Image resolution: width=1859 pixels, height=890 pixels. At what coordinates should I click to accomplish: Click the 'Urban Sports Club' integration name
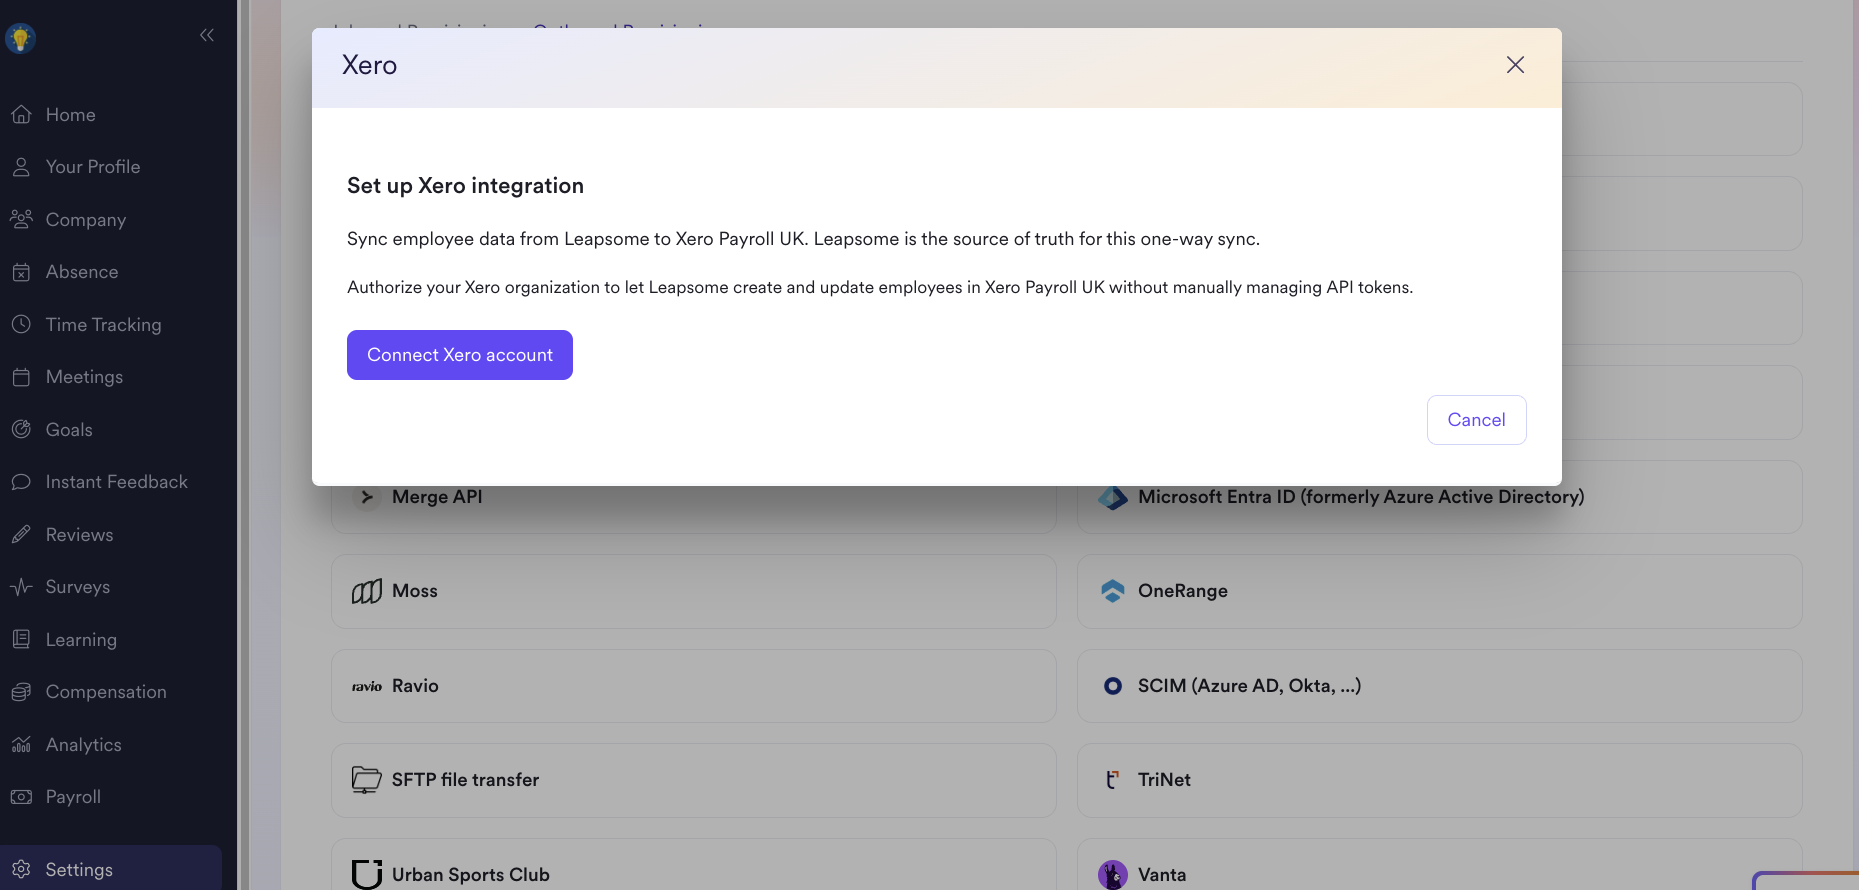(471, 875)
